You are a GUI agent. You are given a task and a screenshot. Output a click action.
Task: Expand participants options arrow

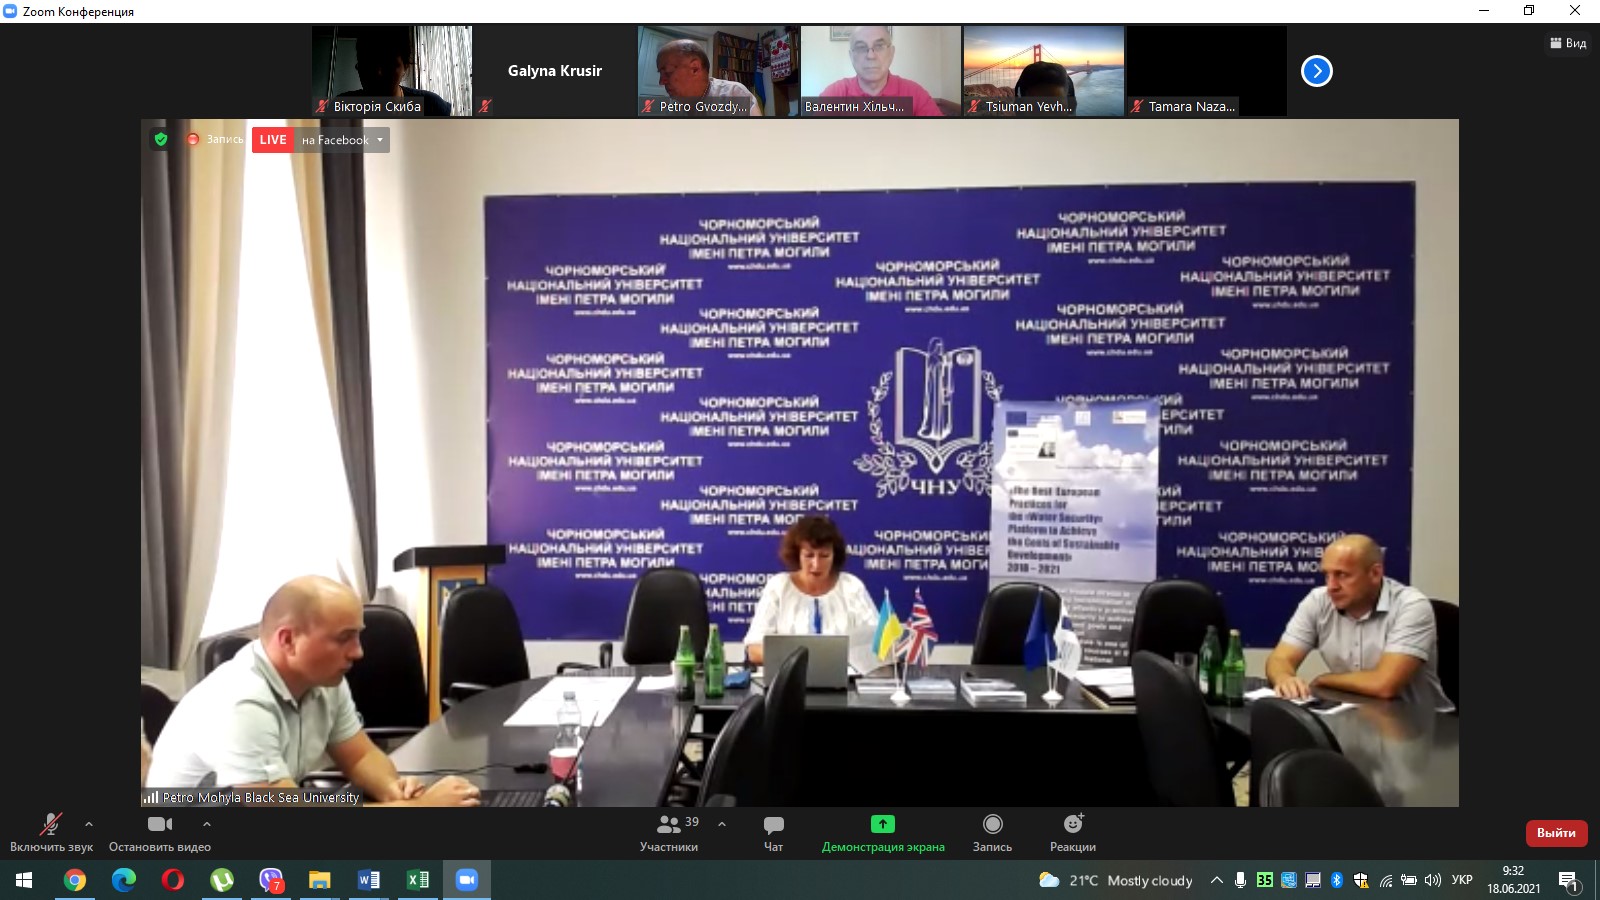pos(722,824)
